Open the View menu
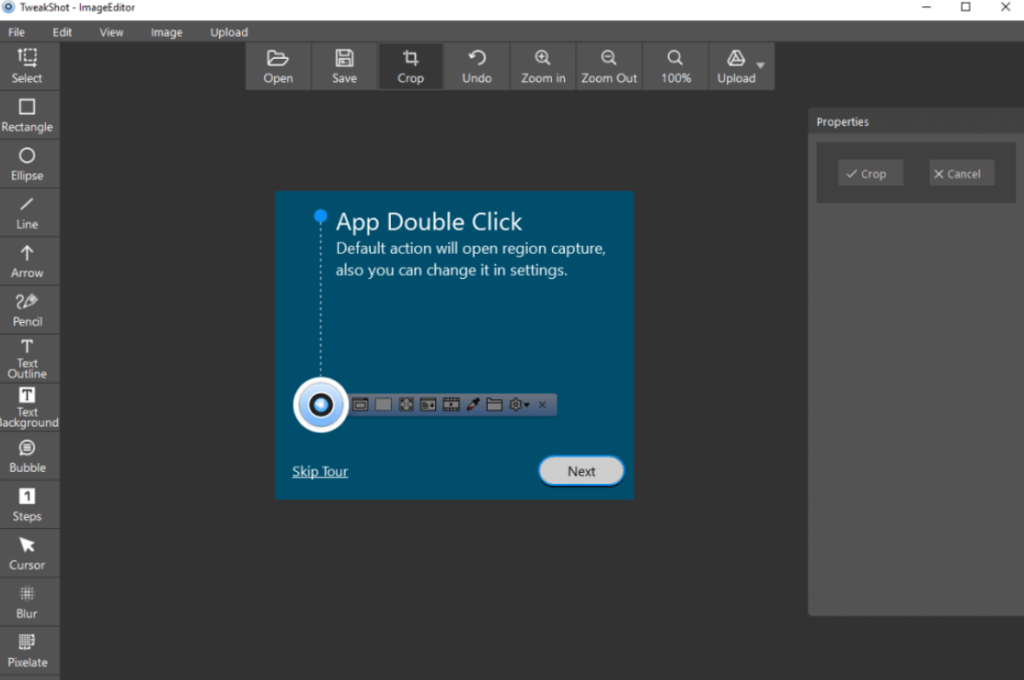1024x680 pixels. pos(111,32)
